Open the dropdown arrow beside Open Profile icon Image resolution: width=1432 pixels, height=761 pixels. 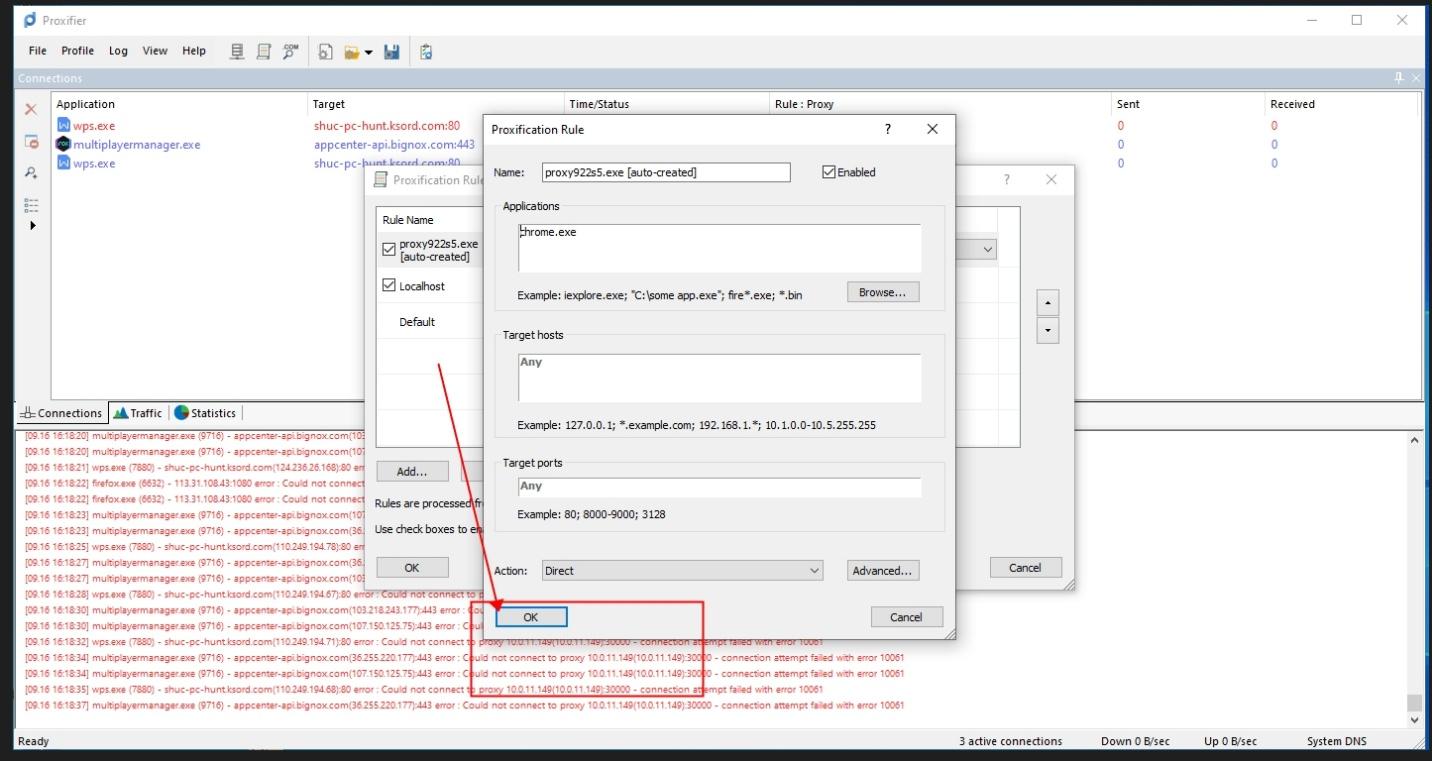coord(369,52)
